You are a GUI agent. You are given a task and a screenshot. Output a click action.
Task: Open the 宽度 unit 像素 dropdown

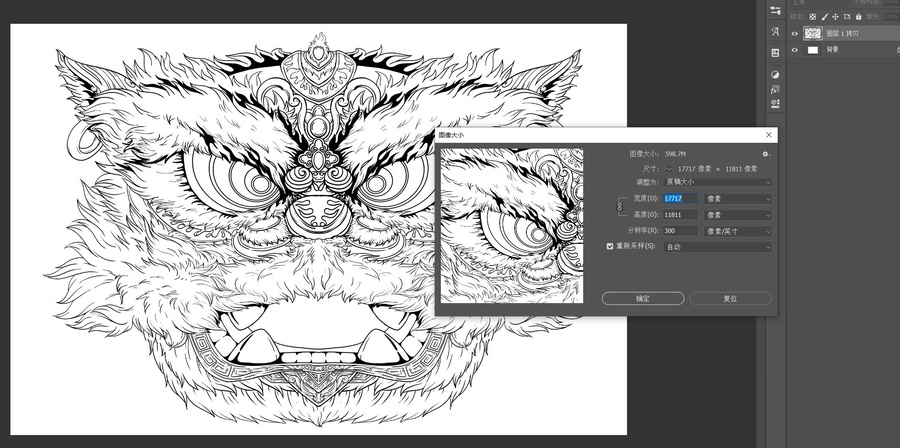tap(738, 198)
